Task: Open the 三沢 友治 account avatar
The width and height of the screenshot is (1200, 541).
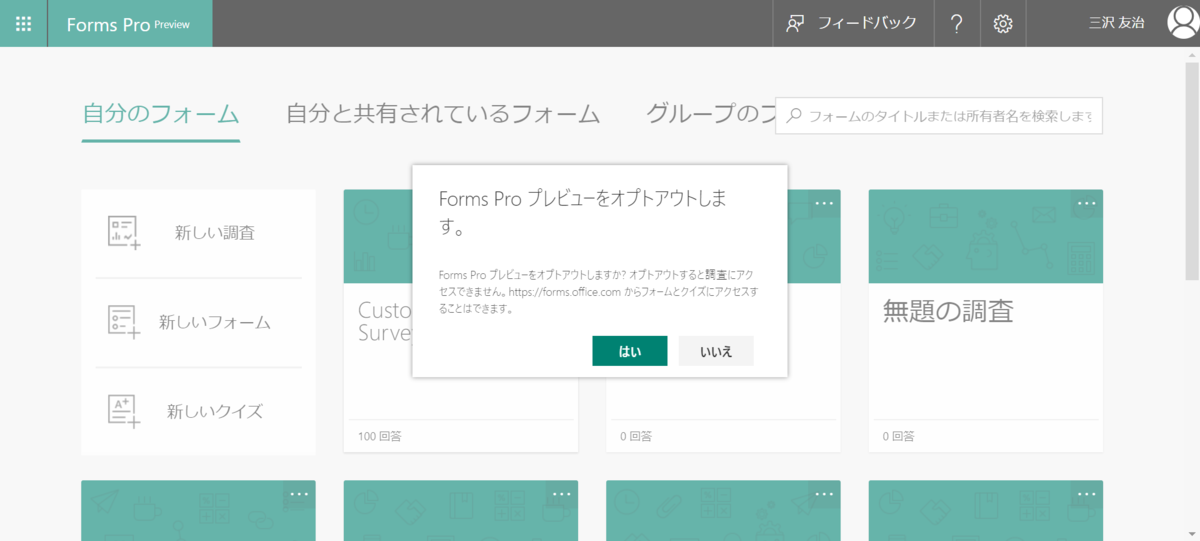Action: [x=1183, y=23]
